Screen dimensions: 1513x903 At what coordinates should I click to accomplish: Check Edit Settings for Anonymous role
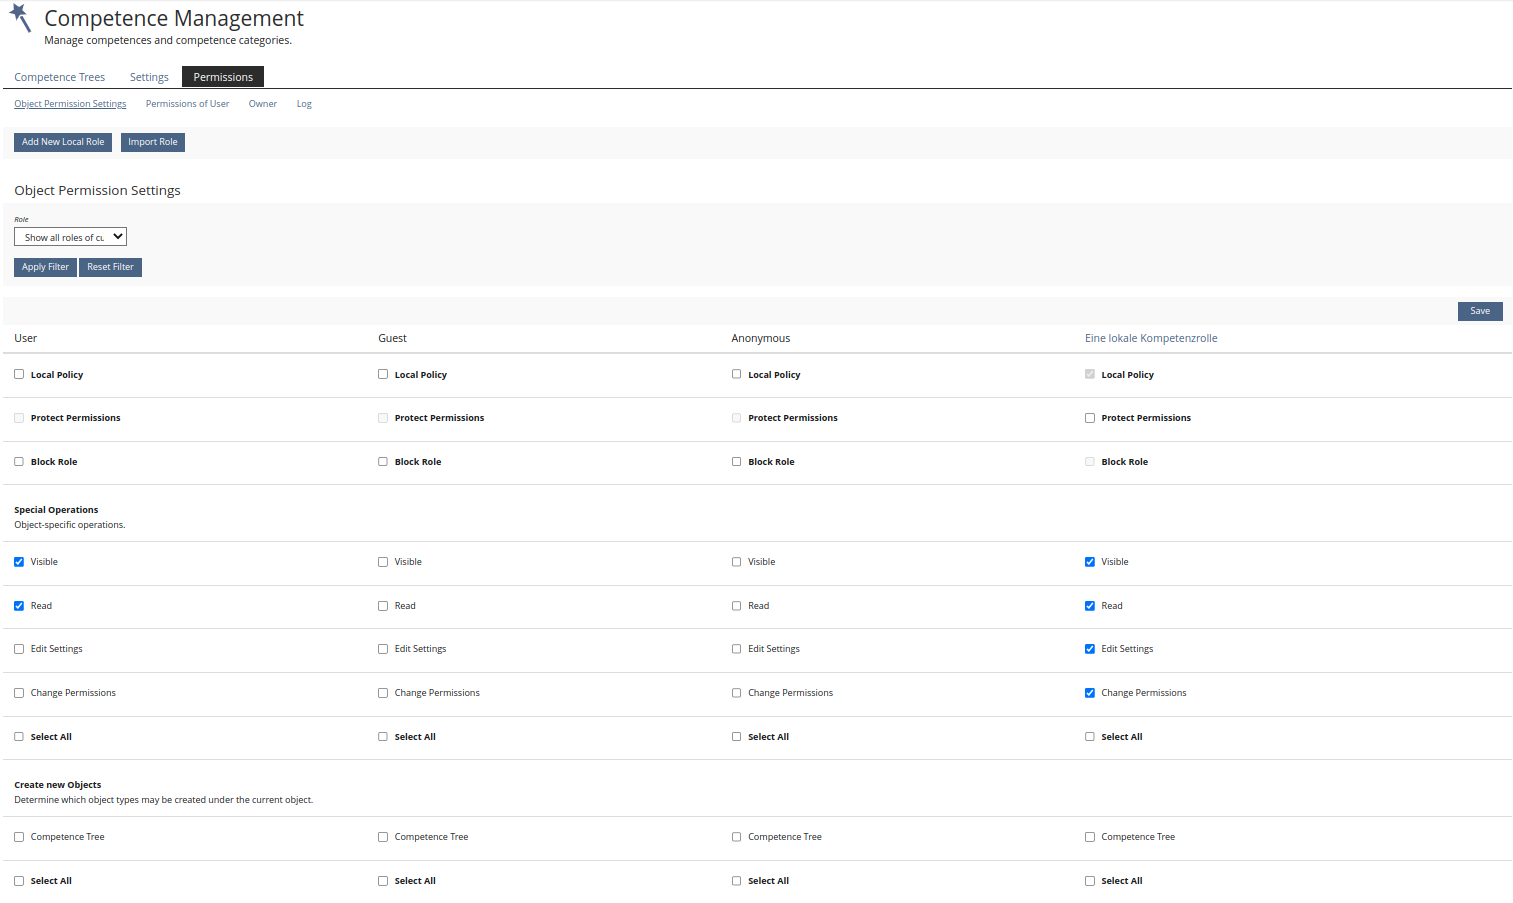coord(737,649)
